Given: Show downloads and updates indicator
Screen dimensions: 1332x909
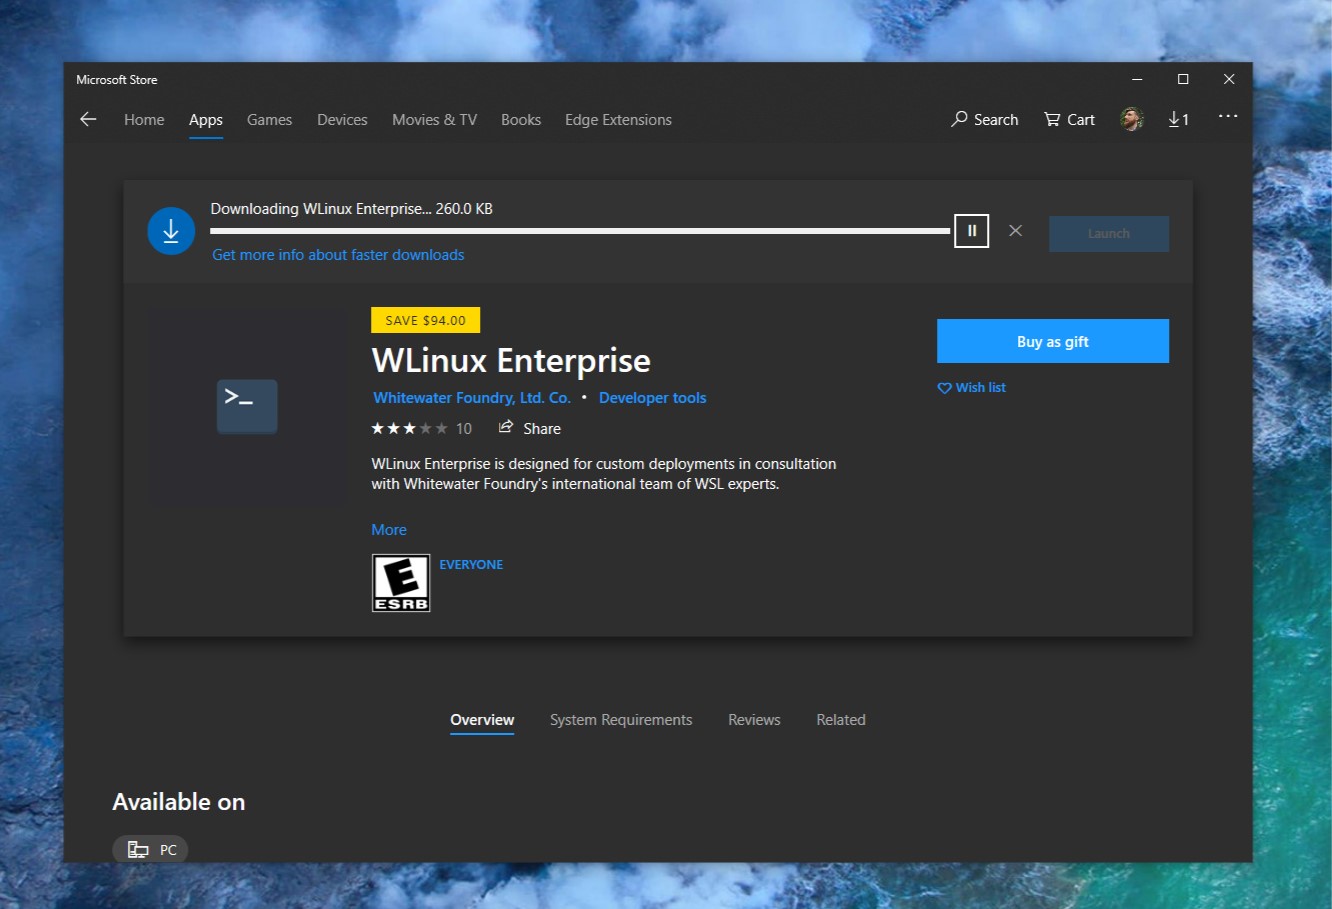Looking at the screenshot, I should (x=1179, y=119).
